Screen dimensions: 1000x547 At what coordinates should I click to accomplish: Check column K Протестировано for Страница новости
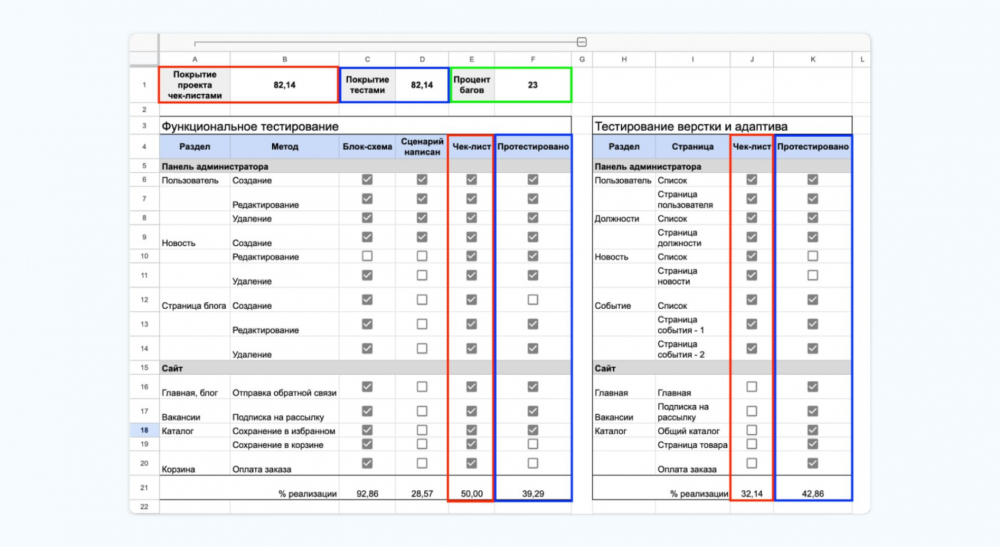click(x=812, y=275)
